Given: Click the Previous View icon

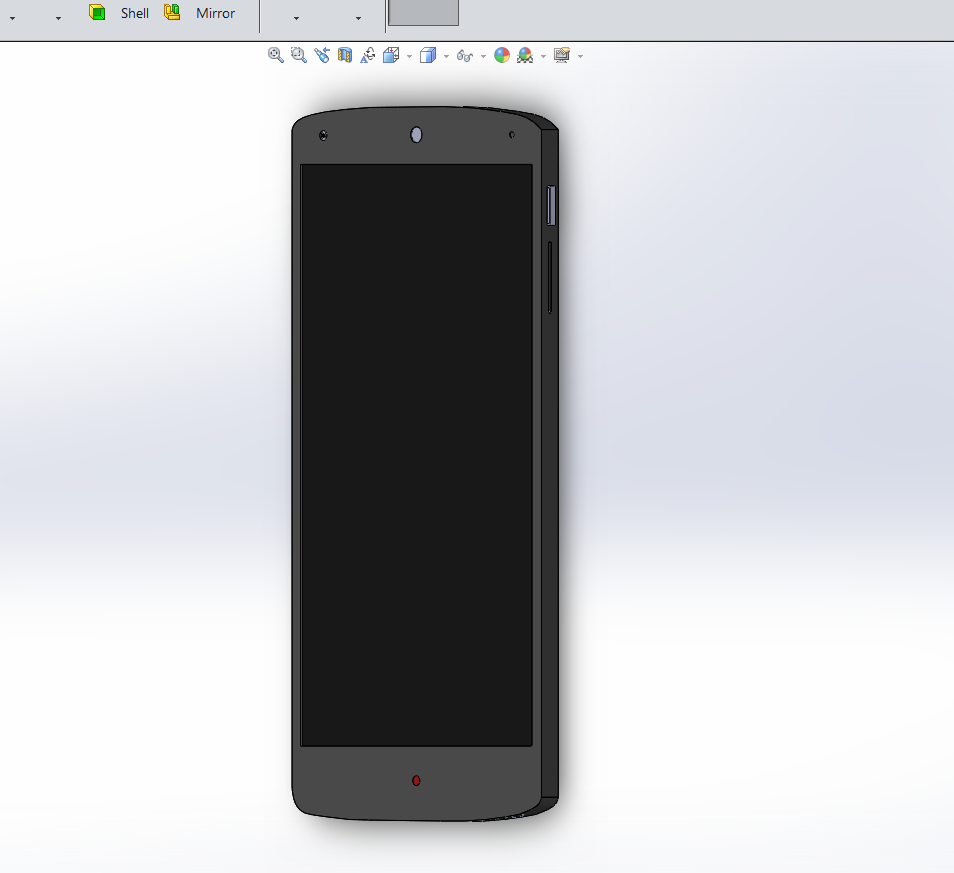Looking at the screenshot, I should [x=322, y=55].
